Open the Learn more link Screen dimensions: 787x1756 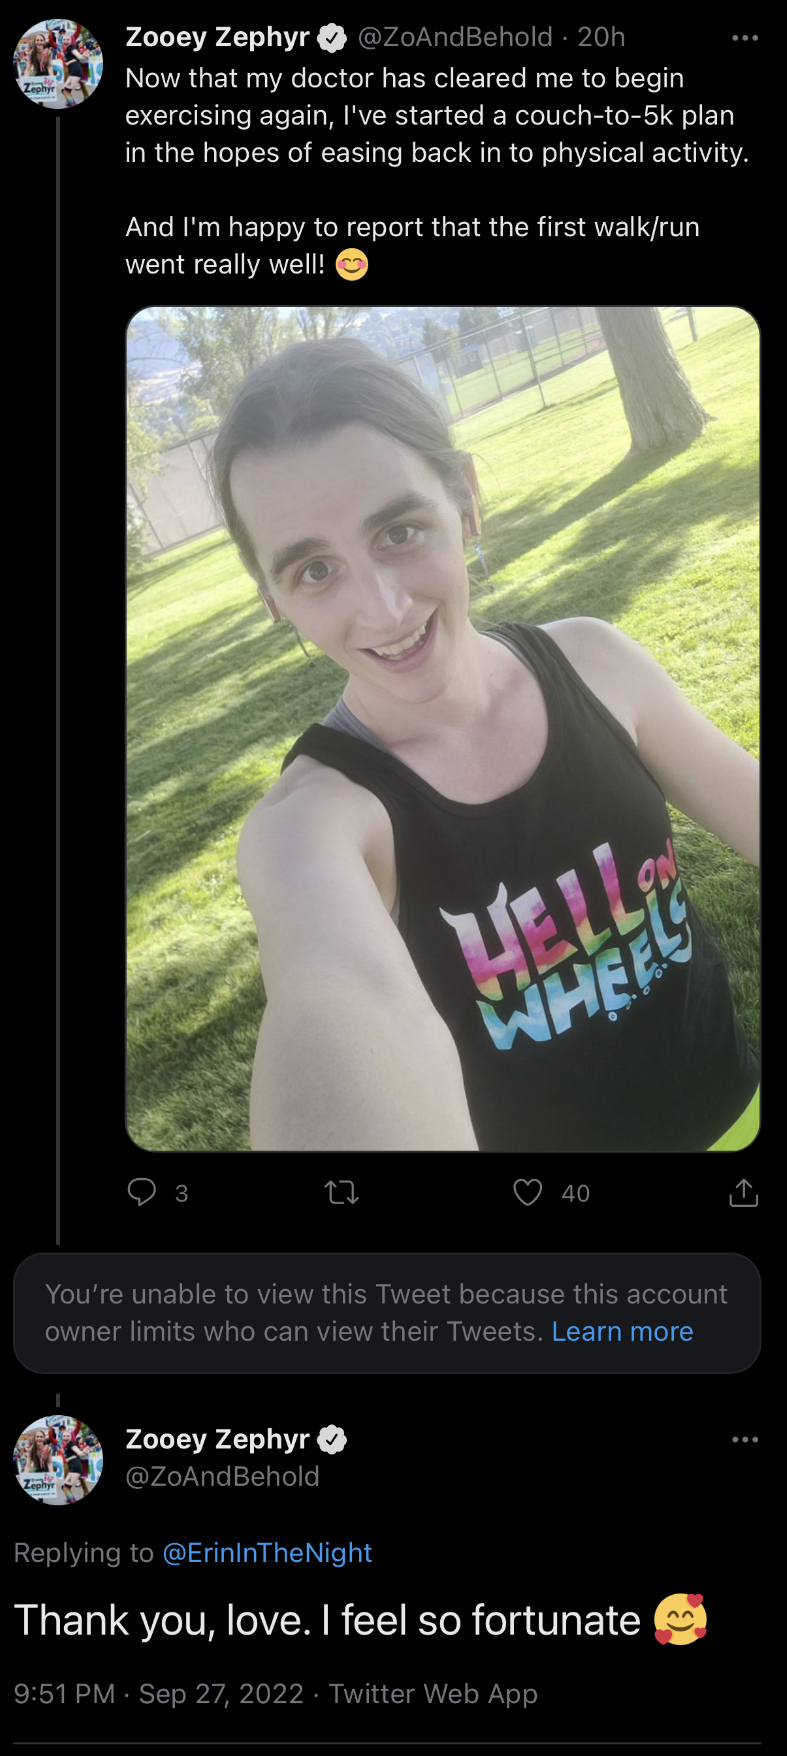622,1332
